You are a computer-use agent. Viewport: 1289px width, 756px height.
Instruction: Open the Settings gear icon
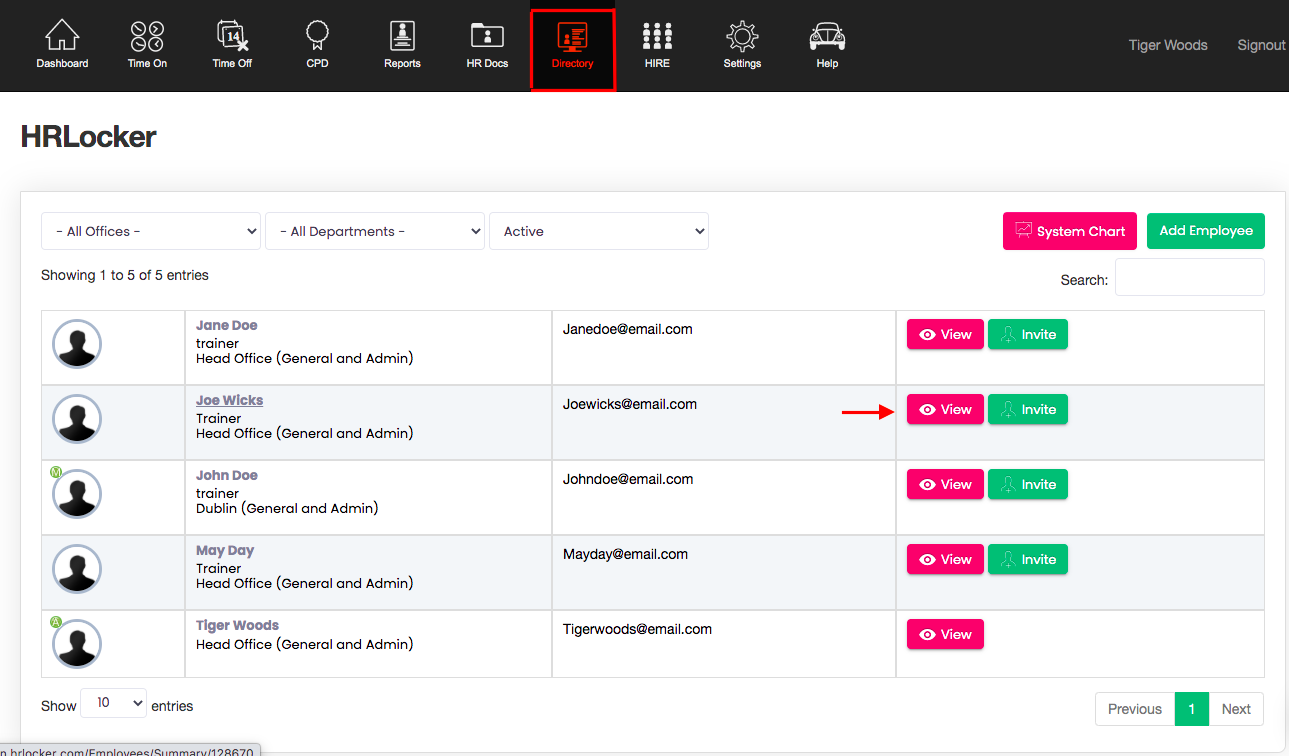[742, 38]
